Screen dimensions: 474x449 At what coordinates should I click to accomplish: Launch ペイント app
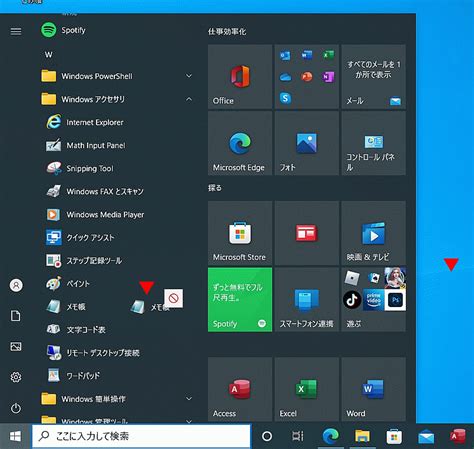click(117, 284)
